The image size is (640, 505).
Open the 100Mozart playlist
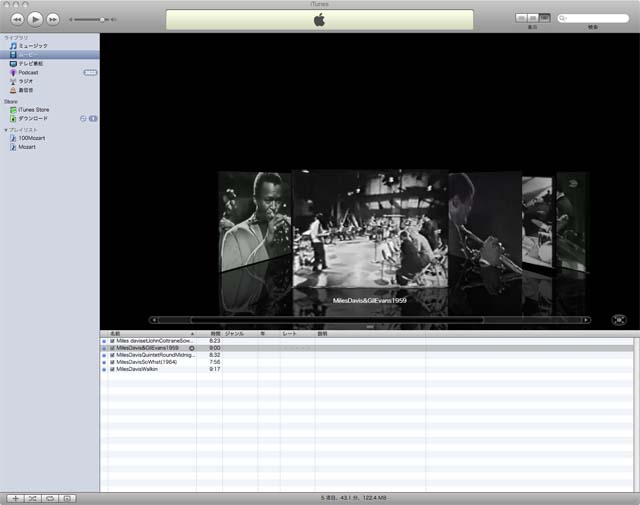pyautogui.click(x=49, y=138)
